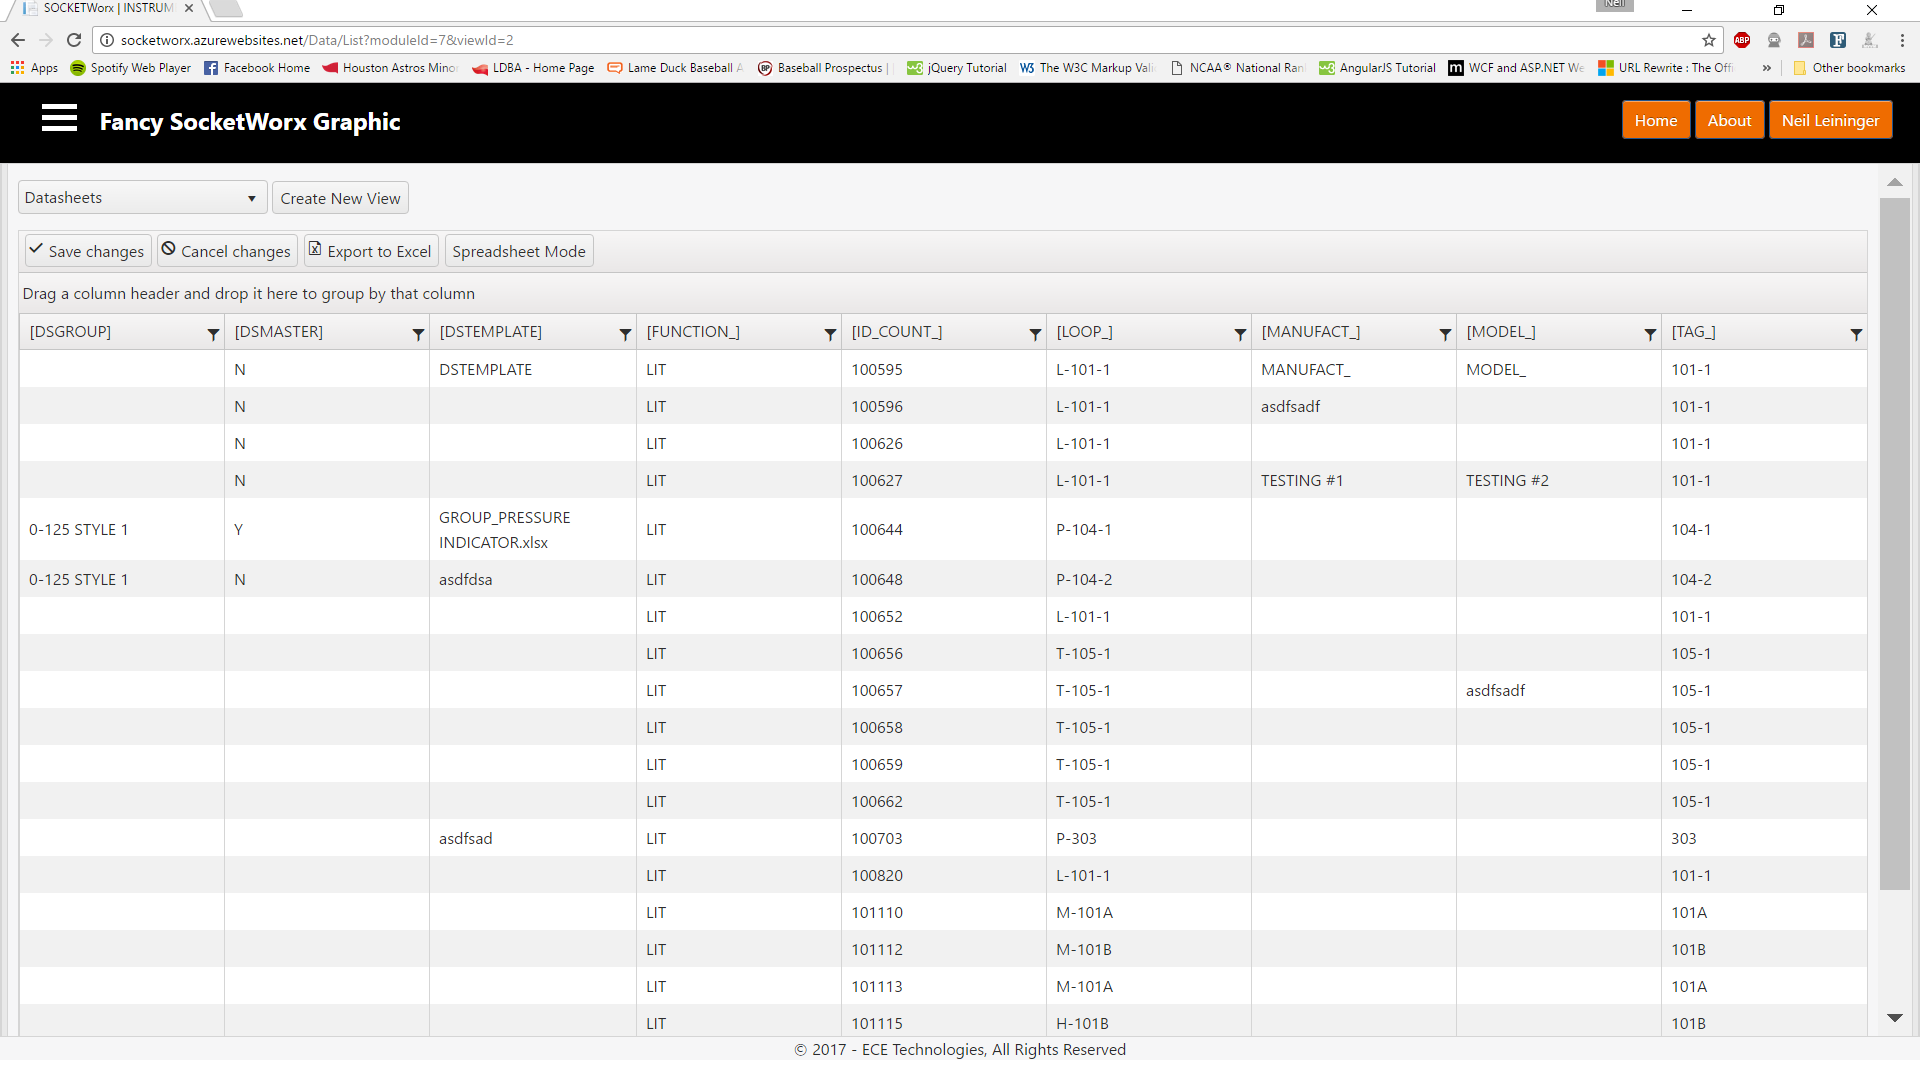The height and width of the screenshot is (1080, 1920).
Task: Open filter for LOOP_ column
Action: tap(1240, 334)
